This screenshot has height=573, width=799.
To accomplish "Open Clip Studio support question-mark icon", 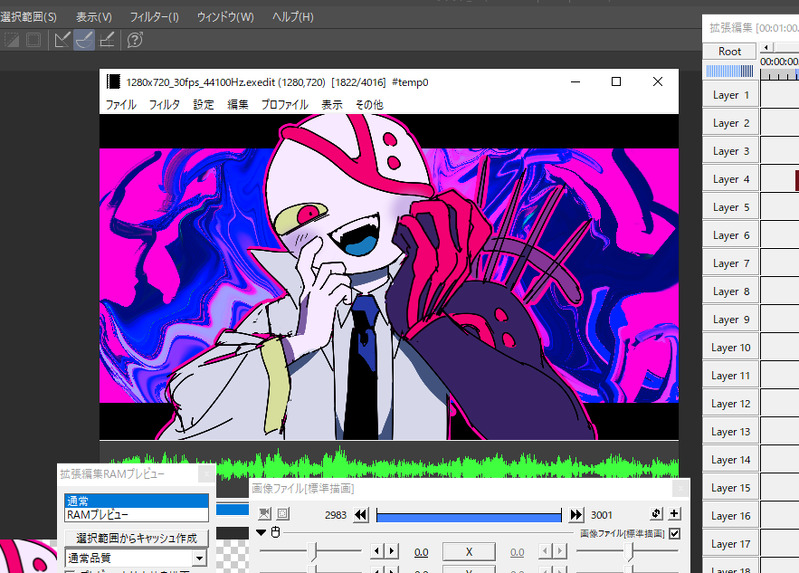I will click(x=135, y=40).
